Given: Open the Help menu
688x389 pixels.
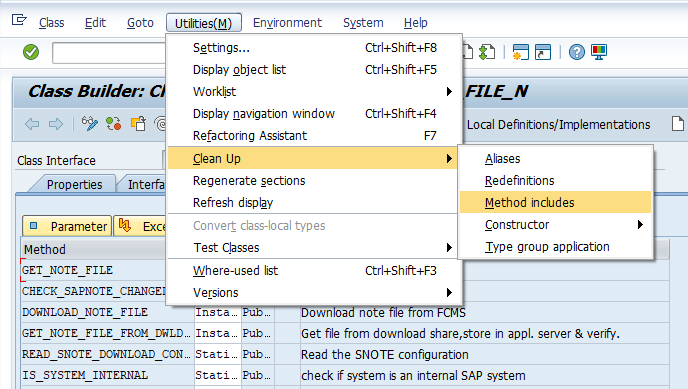Looking at the screenshot, I should (x=416, y=23).
